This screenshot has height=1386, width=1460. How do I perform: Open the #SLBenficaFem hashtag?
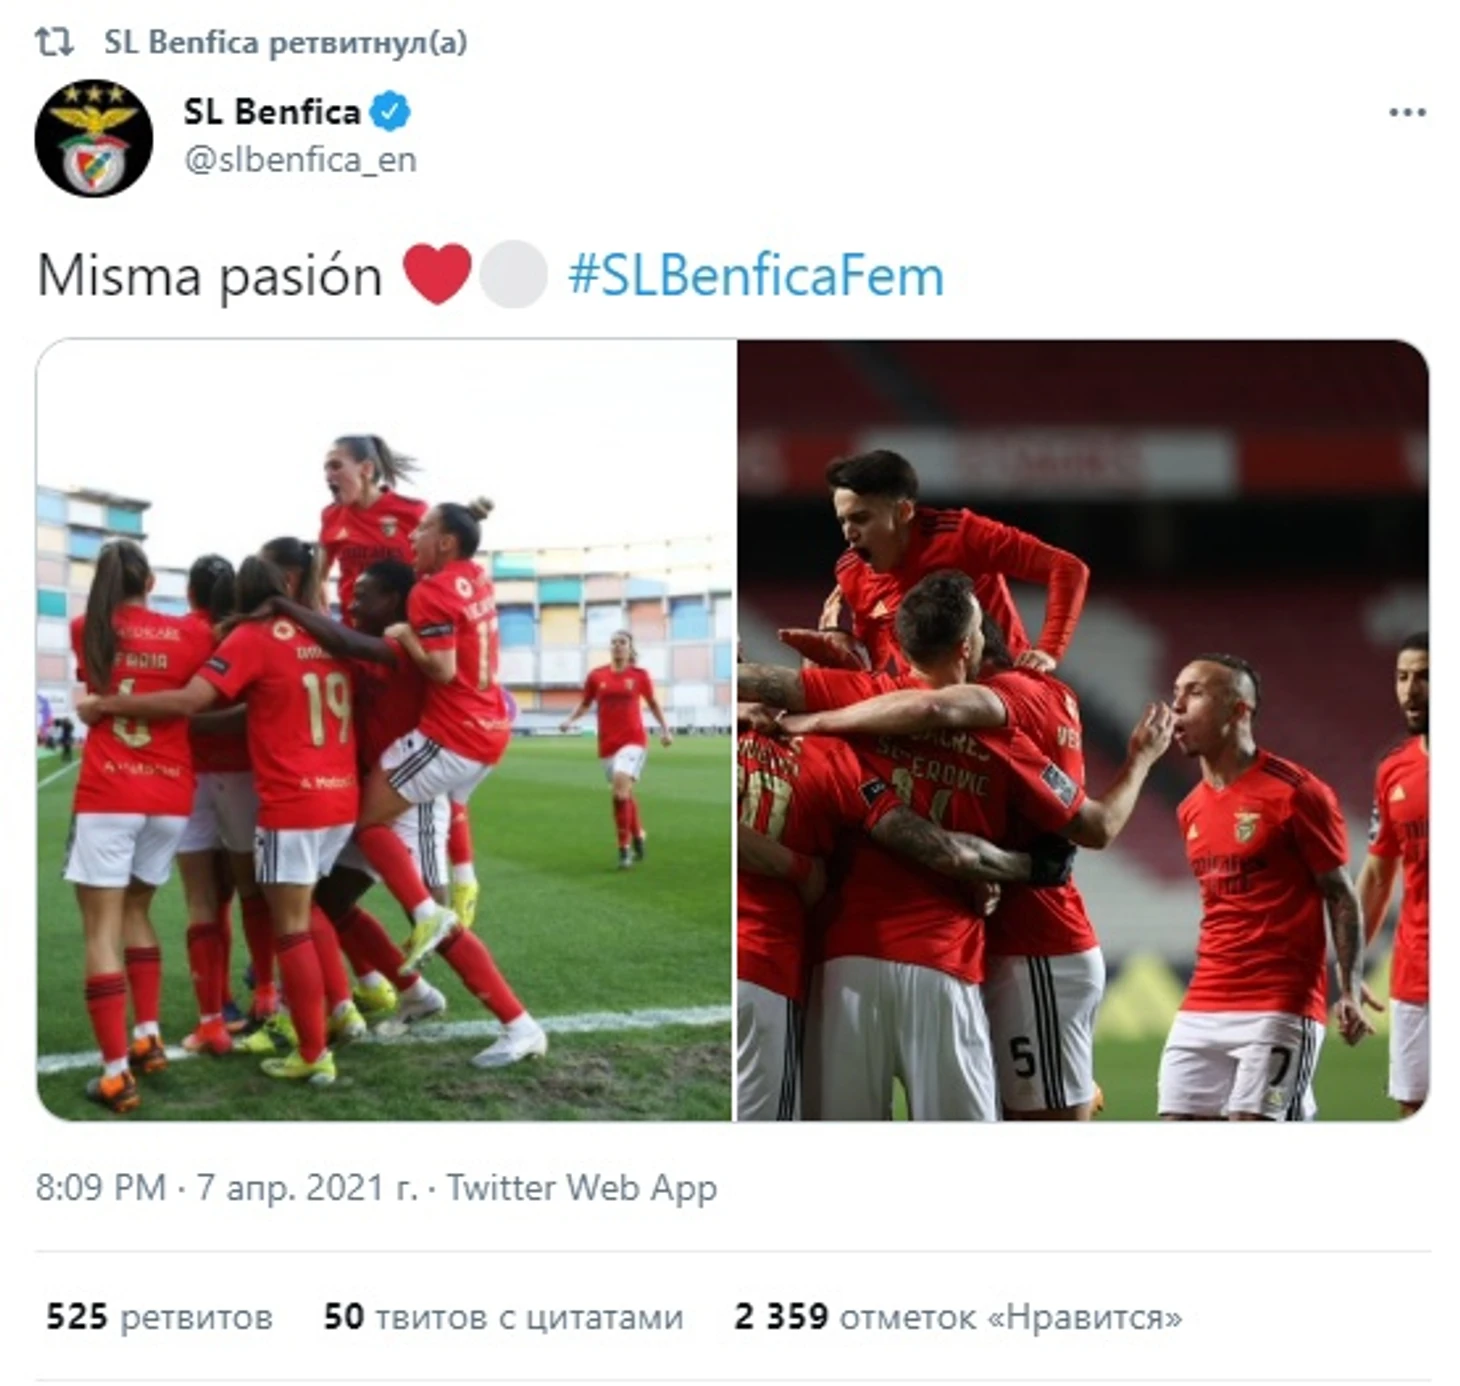coord(756,276)
